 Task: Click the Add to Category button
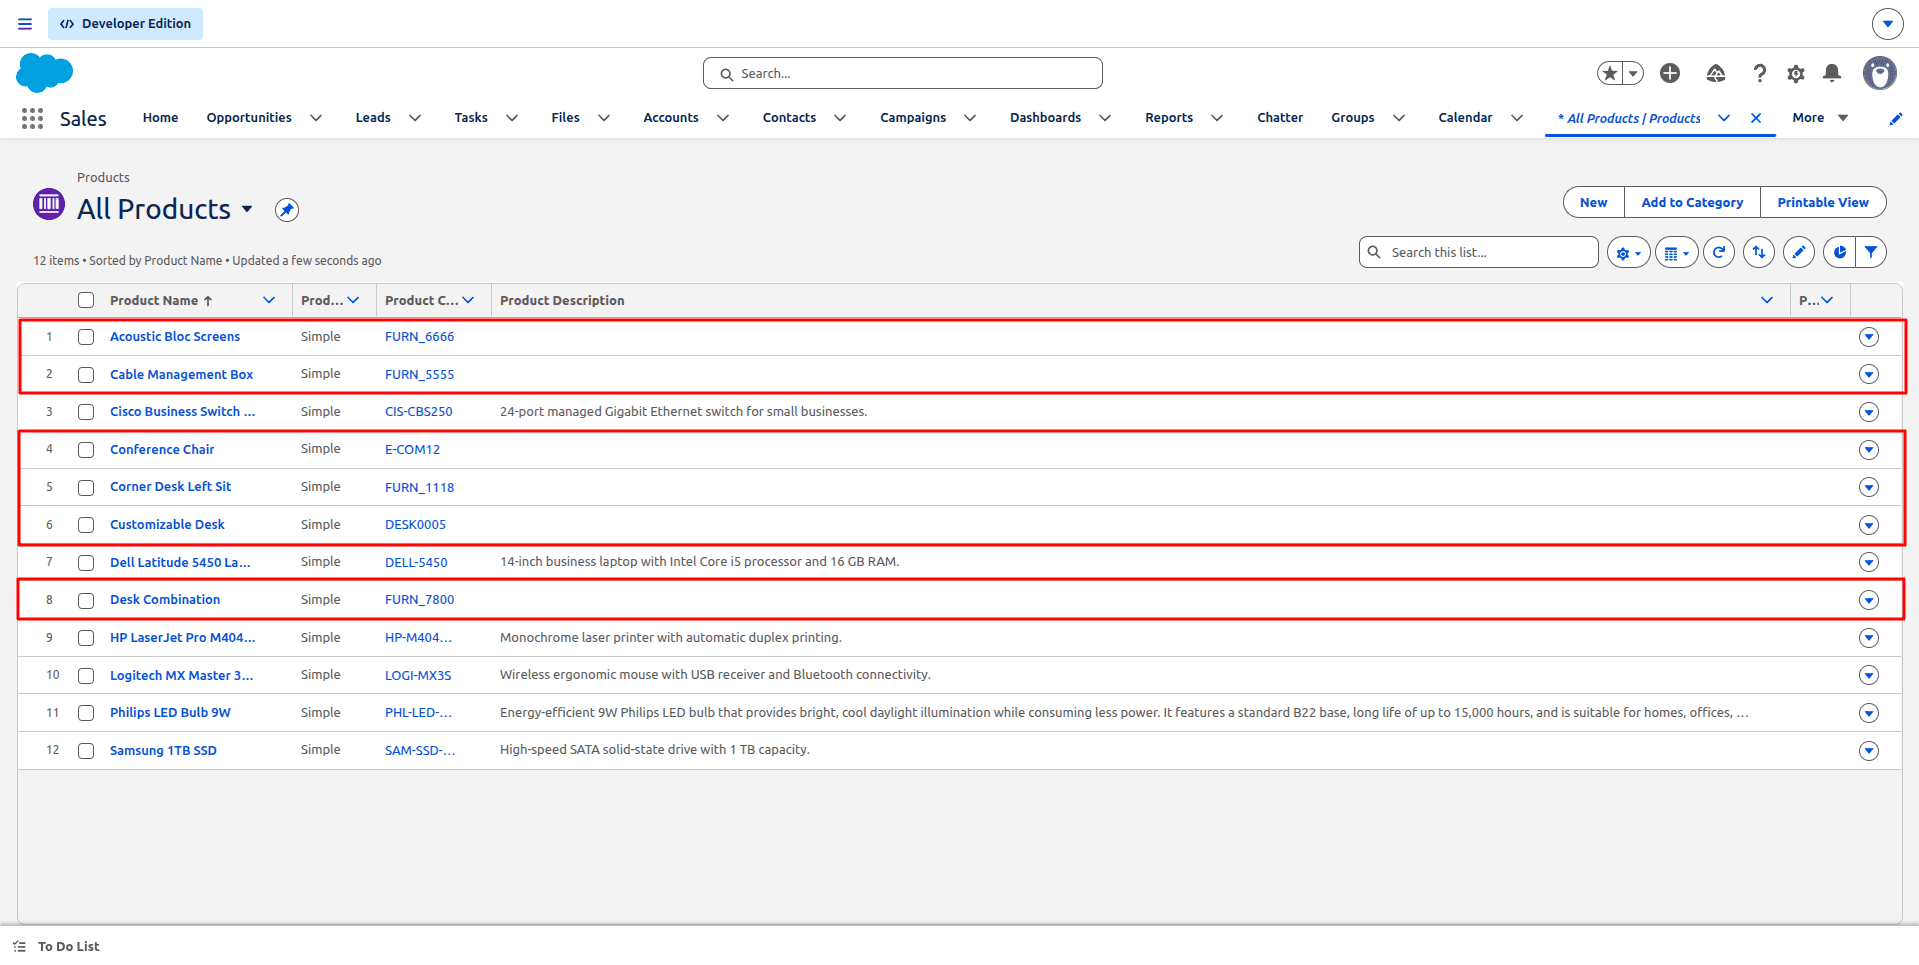coord(1692,202)
